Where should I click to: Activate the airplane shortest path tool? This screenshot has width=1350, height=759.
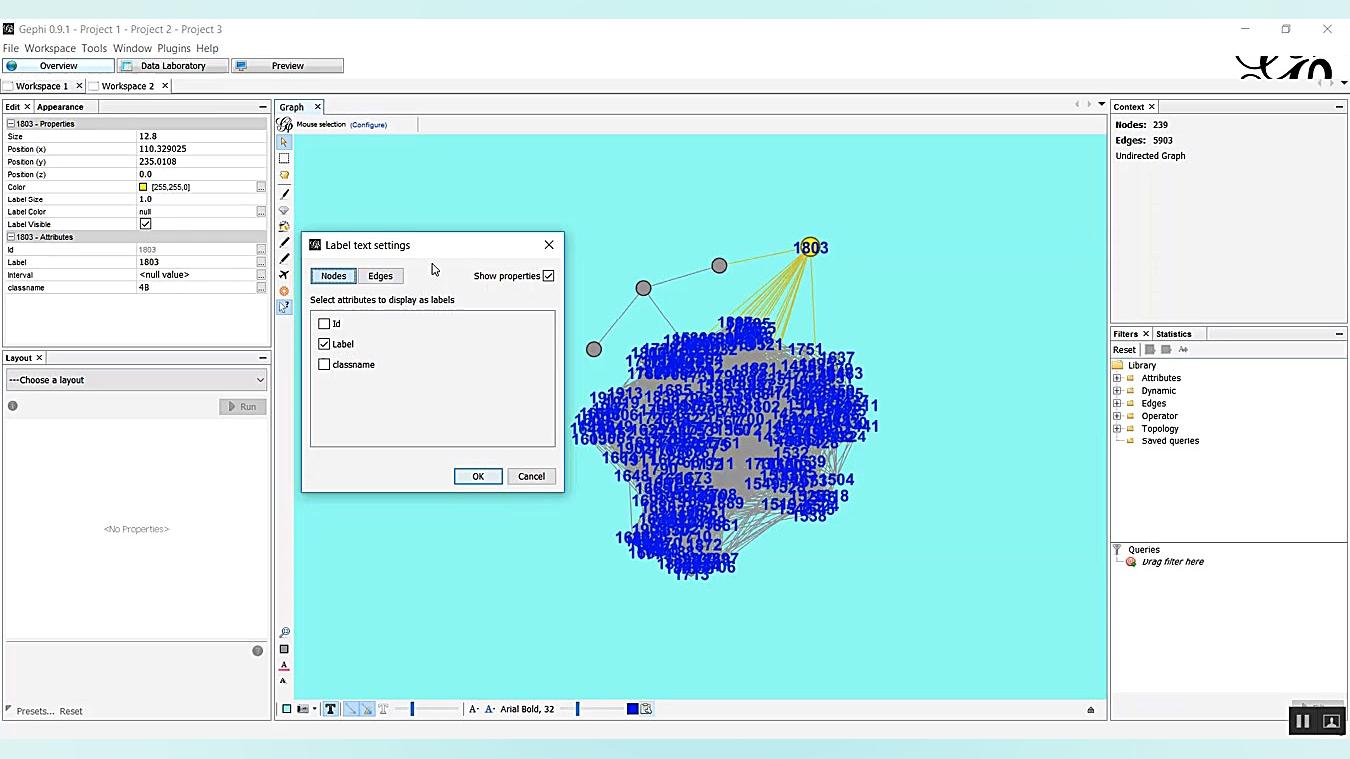284,275
